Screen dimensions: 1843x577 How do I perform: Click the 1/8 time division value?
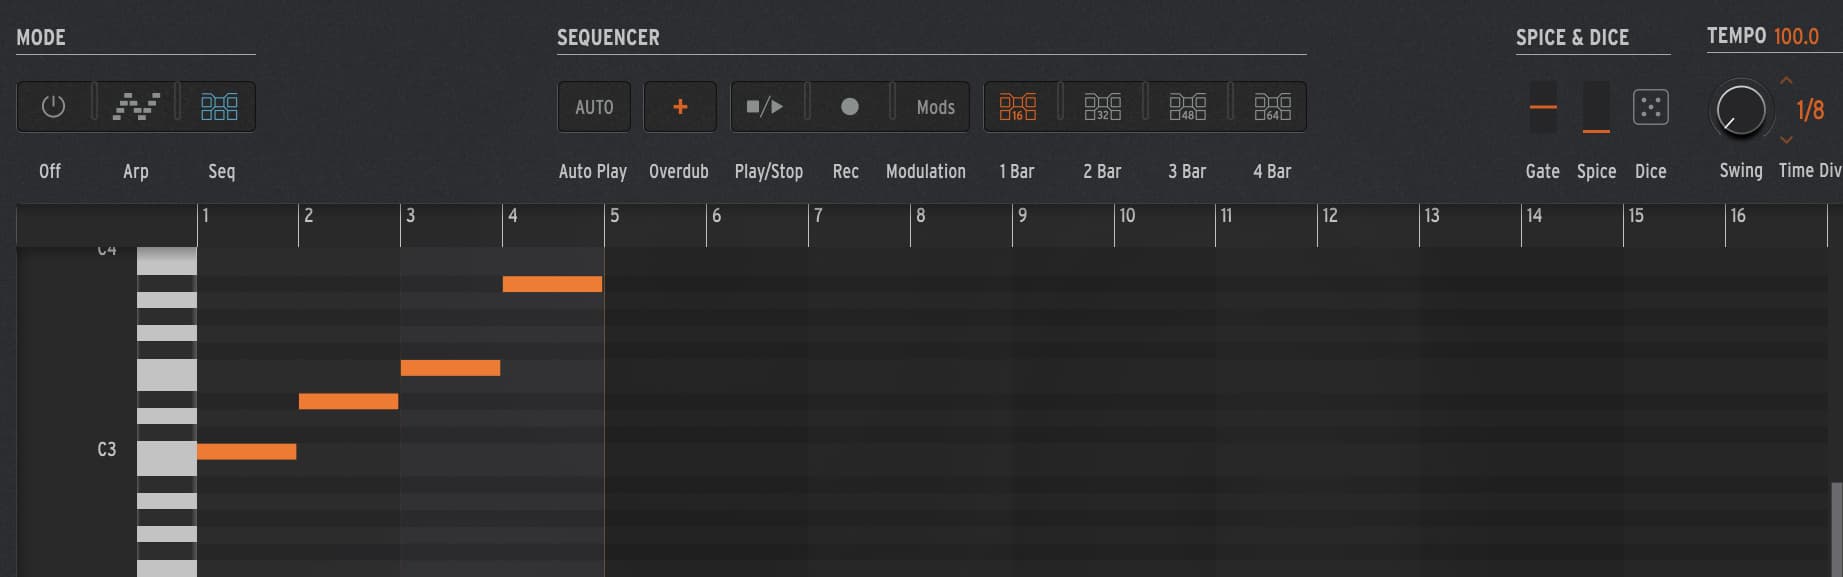(1810, 110)
